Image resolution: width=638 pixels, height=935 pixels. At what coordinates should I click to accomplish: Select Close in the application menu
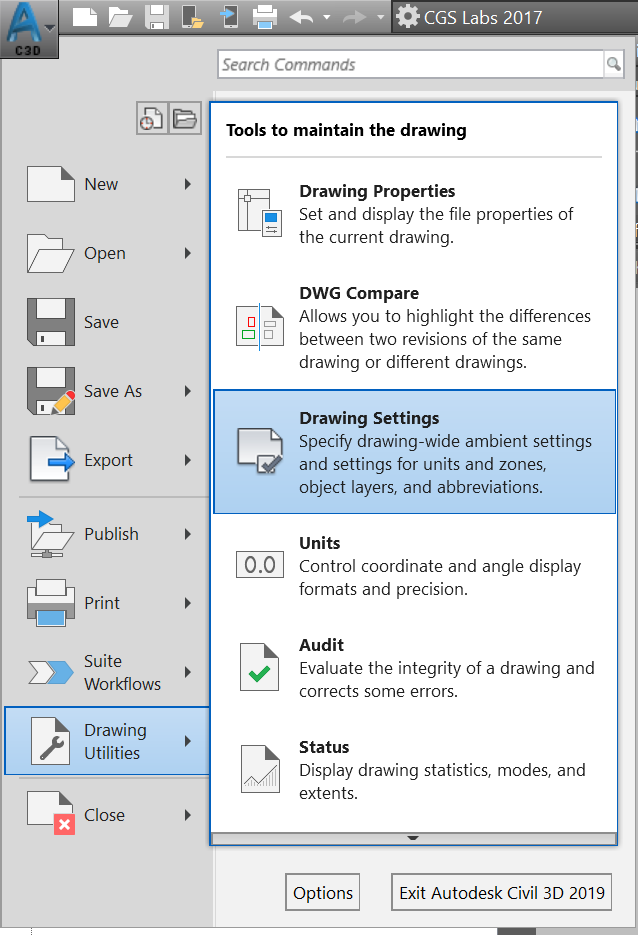pyautogui.click(x=106, y=815)
